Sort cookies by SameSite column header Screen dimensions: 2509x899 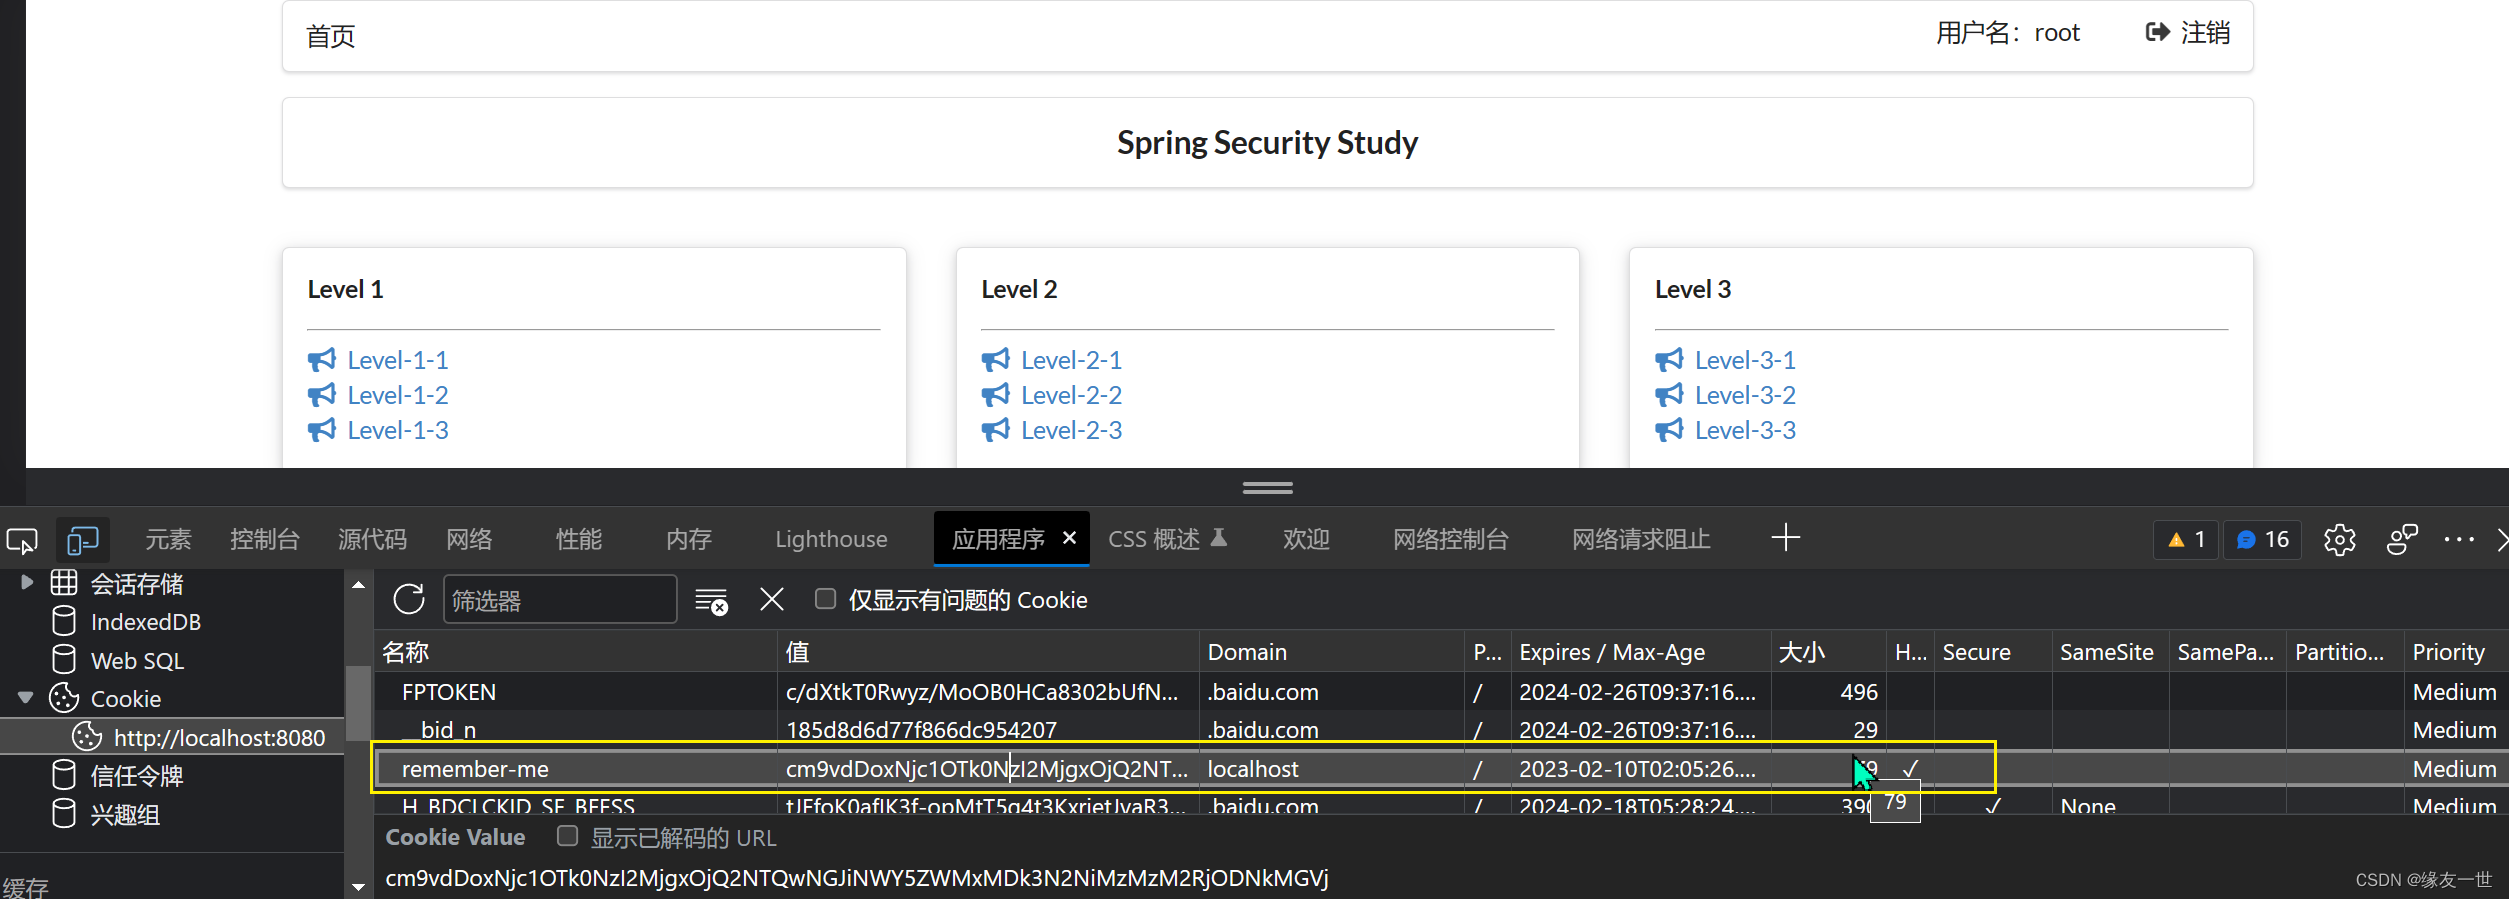coord(2109,652)
